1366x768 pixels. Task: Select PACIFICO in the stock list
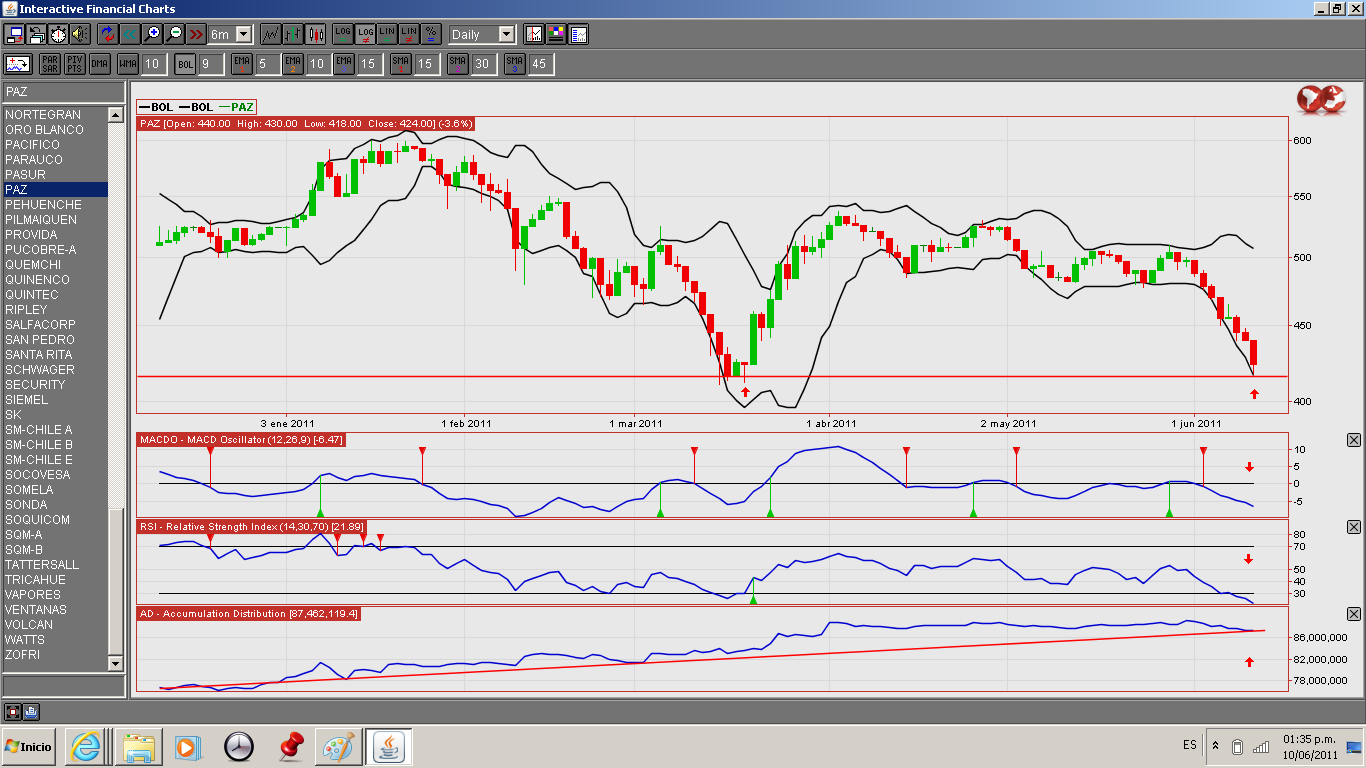point(54,145)
